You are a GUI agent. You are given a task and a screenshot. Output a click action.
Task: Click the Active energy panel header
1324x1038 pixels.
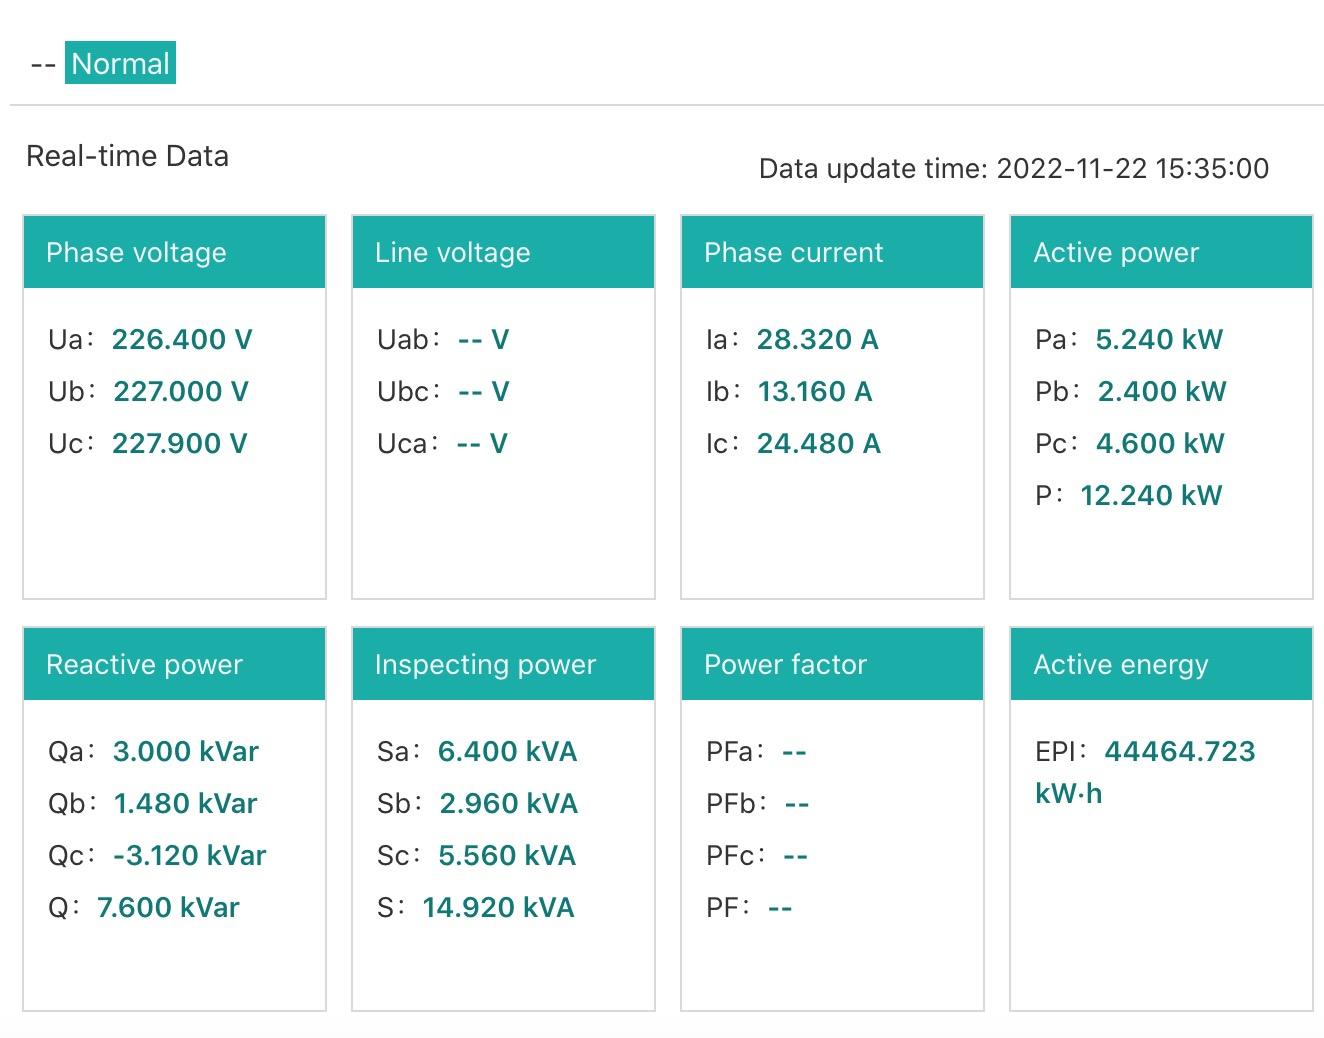tap(1161, 664)
